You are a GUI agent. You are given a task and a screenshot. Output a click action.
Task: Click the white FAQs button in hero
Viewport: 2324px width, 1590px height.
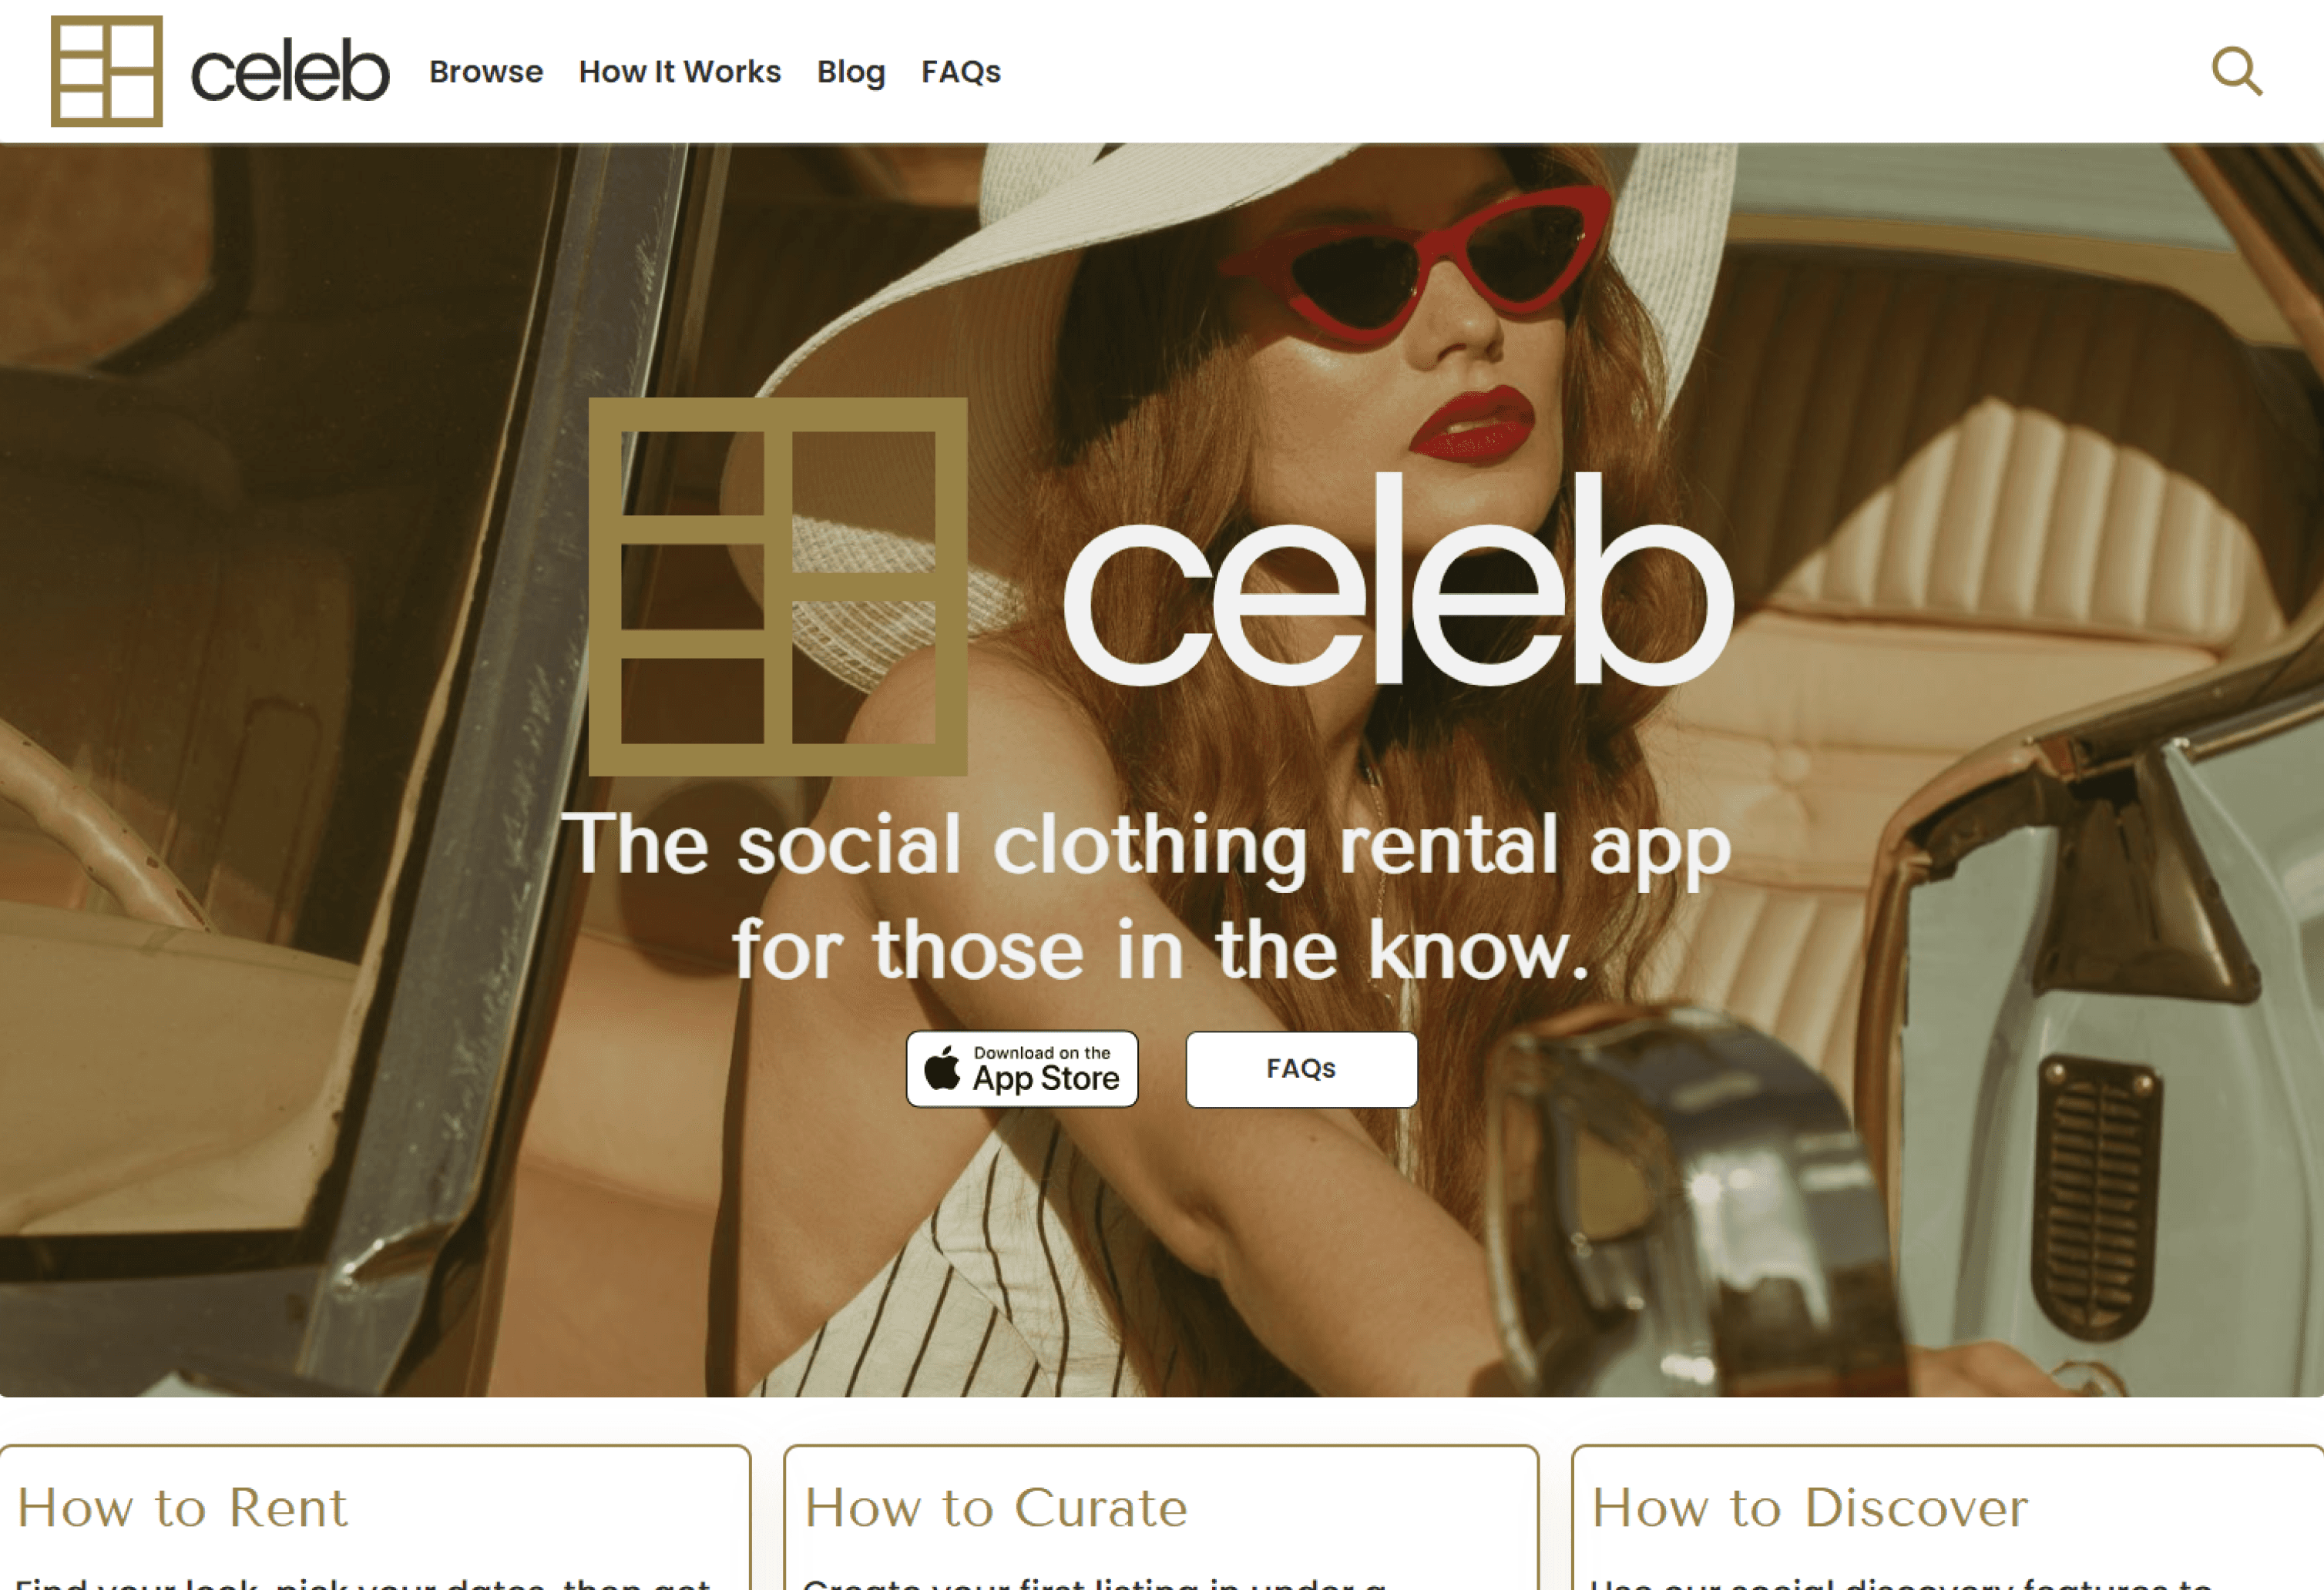click(x=1301, y=1069)
